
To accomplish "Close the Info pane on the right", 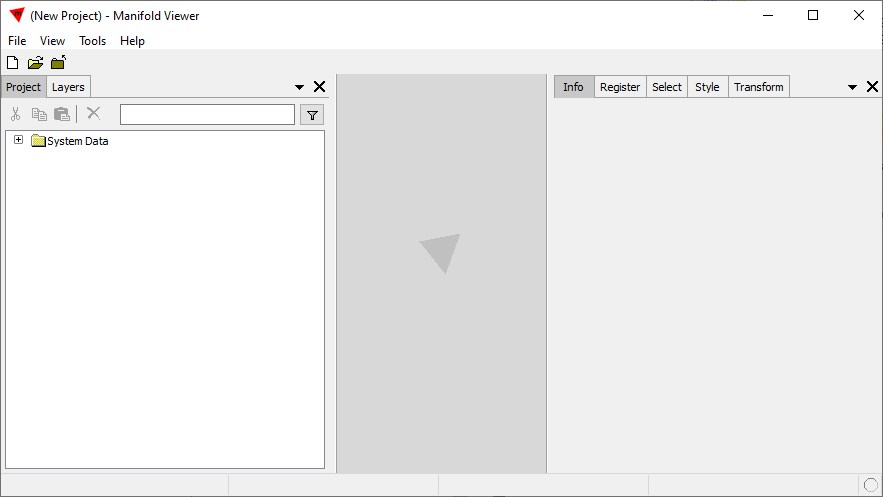I will pyautogui.click(x=872, y=87).
